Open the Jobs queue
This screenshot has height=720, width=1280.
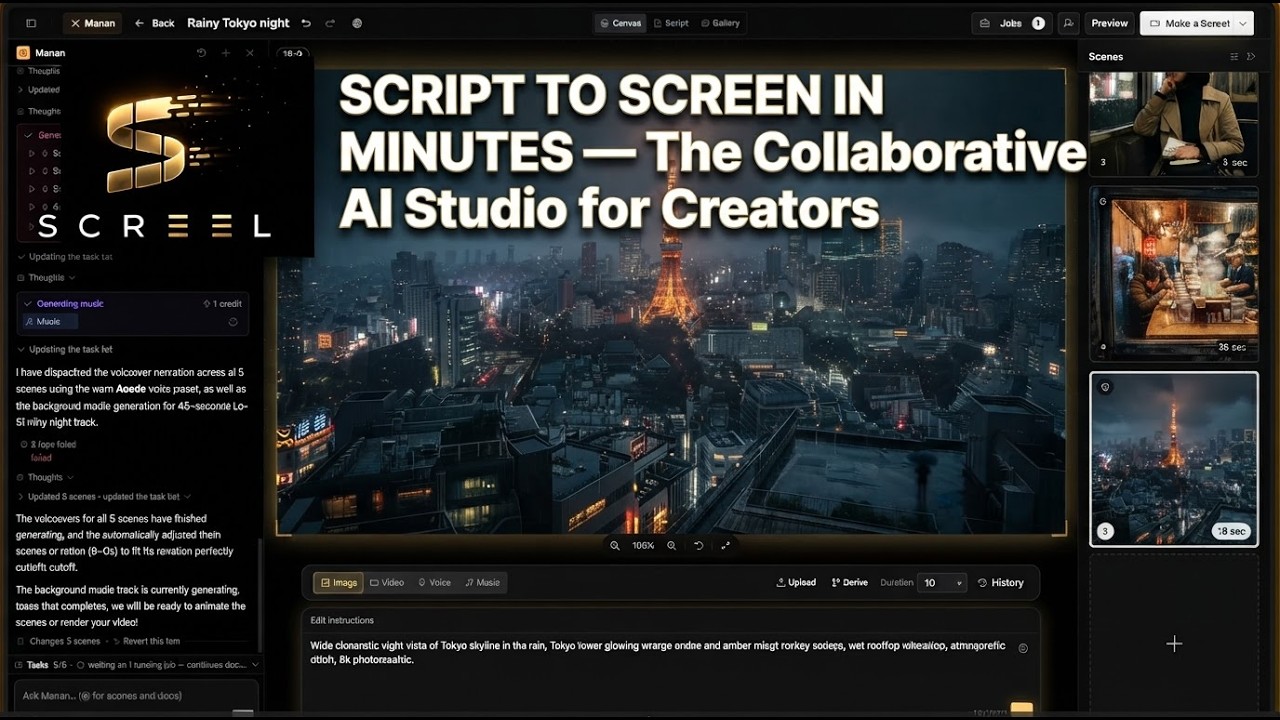[1012, 23]
